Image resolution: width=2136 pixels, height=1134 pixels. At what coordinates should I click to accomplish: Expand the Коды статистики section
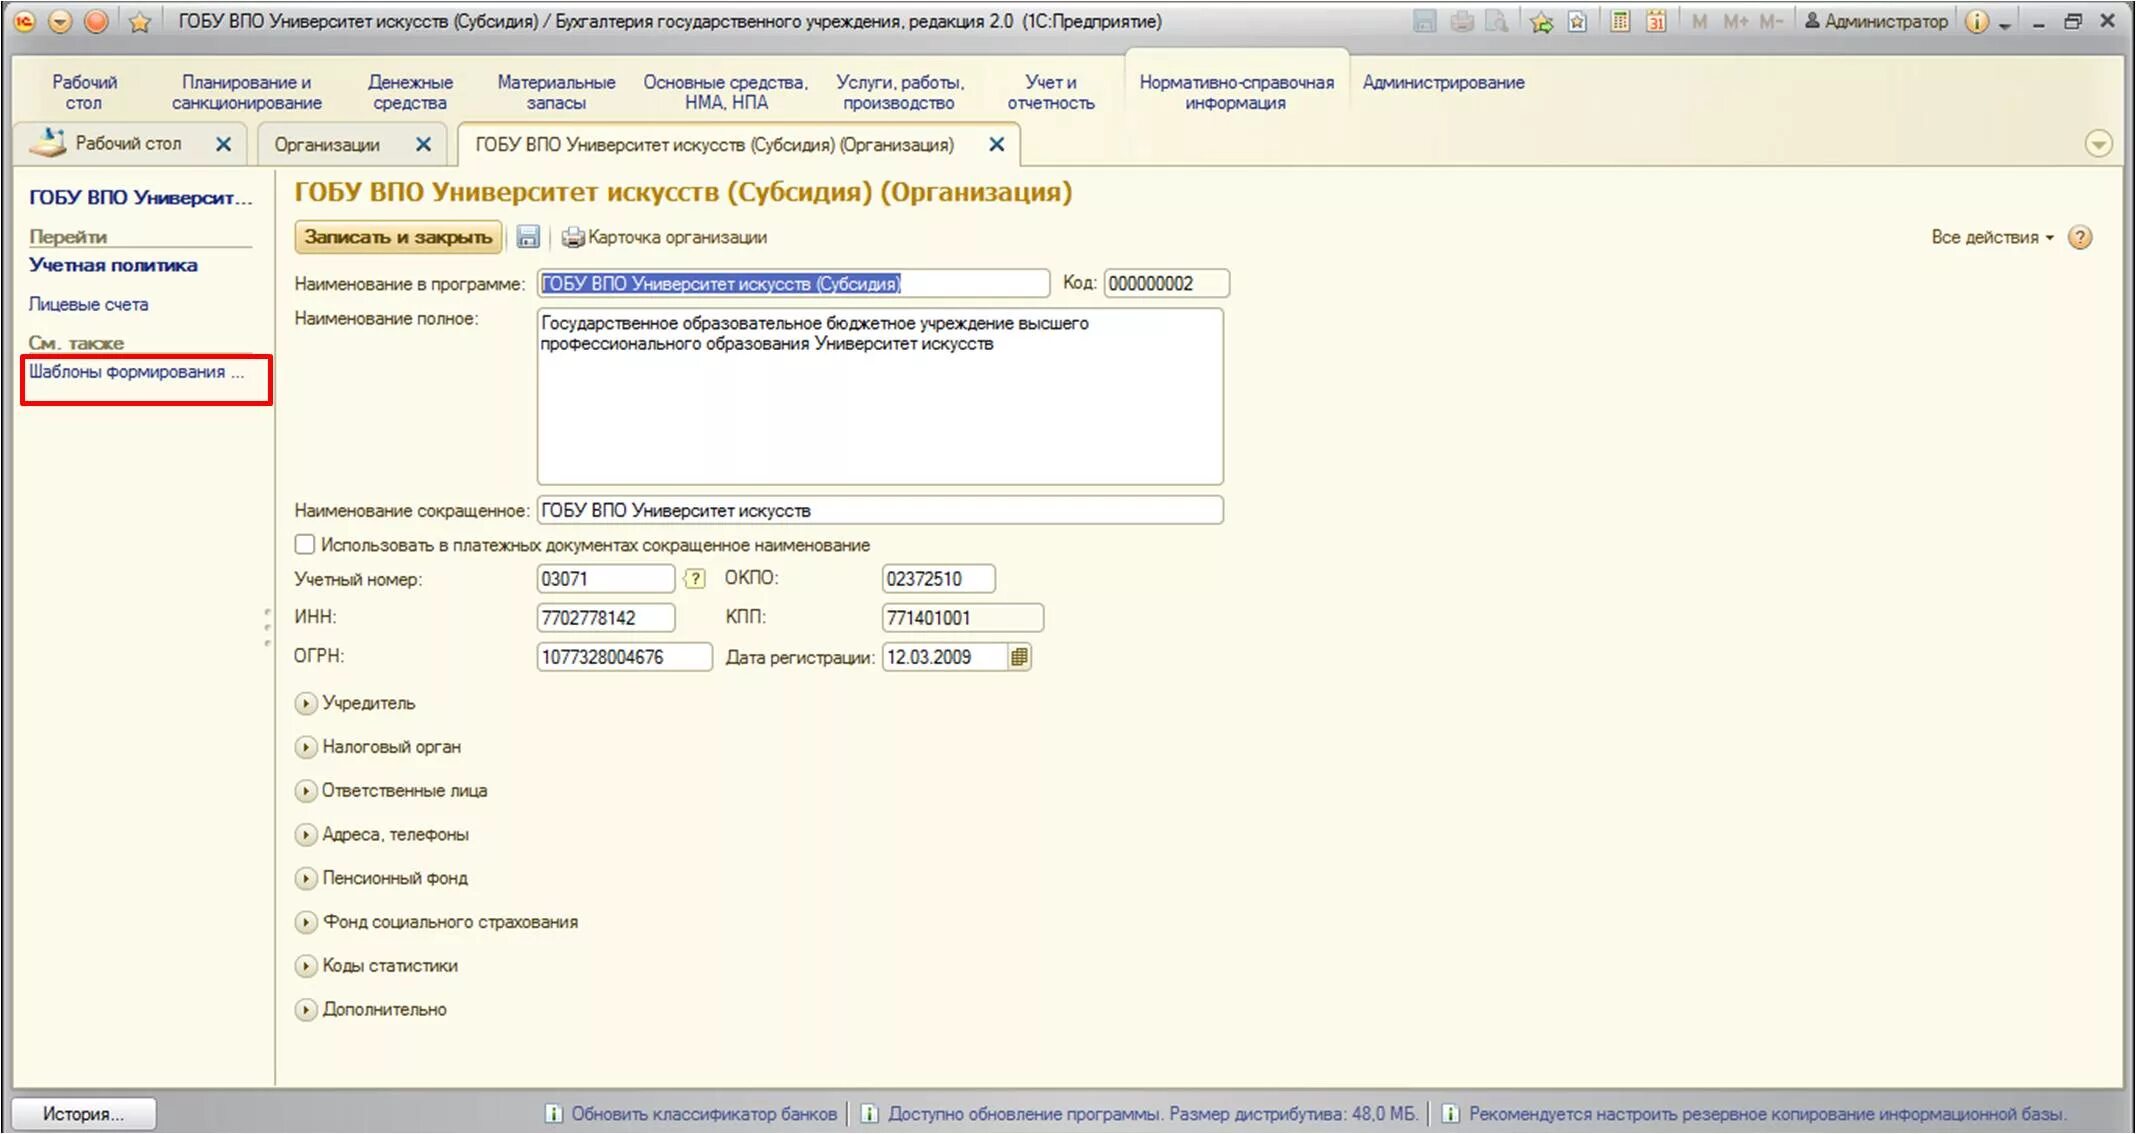(306, 966)
